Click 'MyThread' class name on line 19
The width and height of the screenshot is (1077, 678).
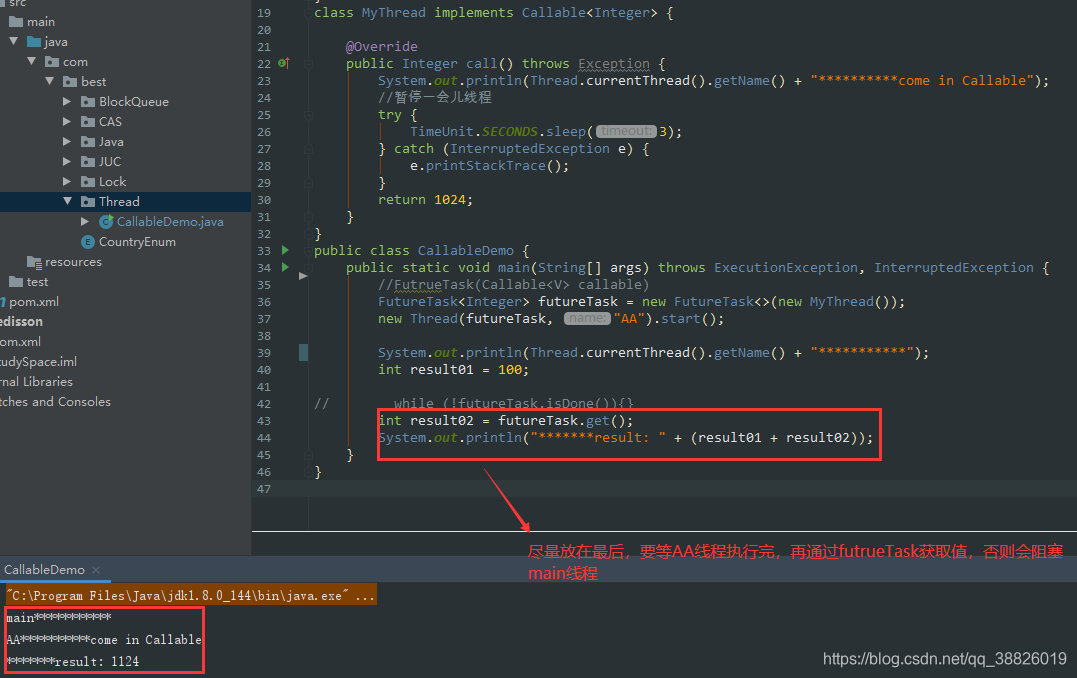point(394,12)
